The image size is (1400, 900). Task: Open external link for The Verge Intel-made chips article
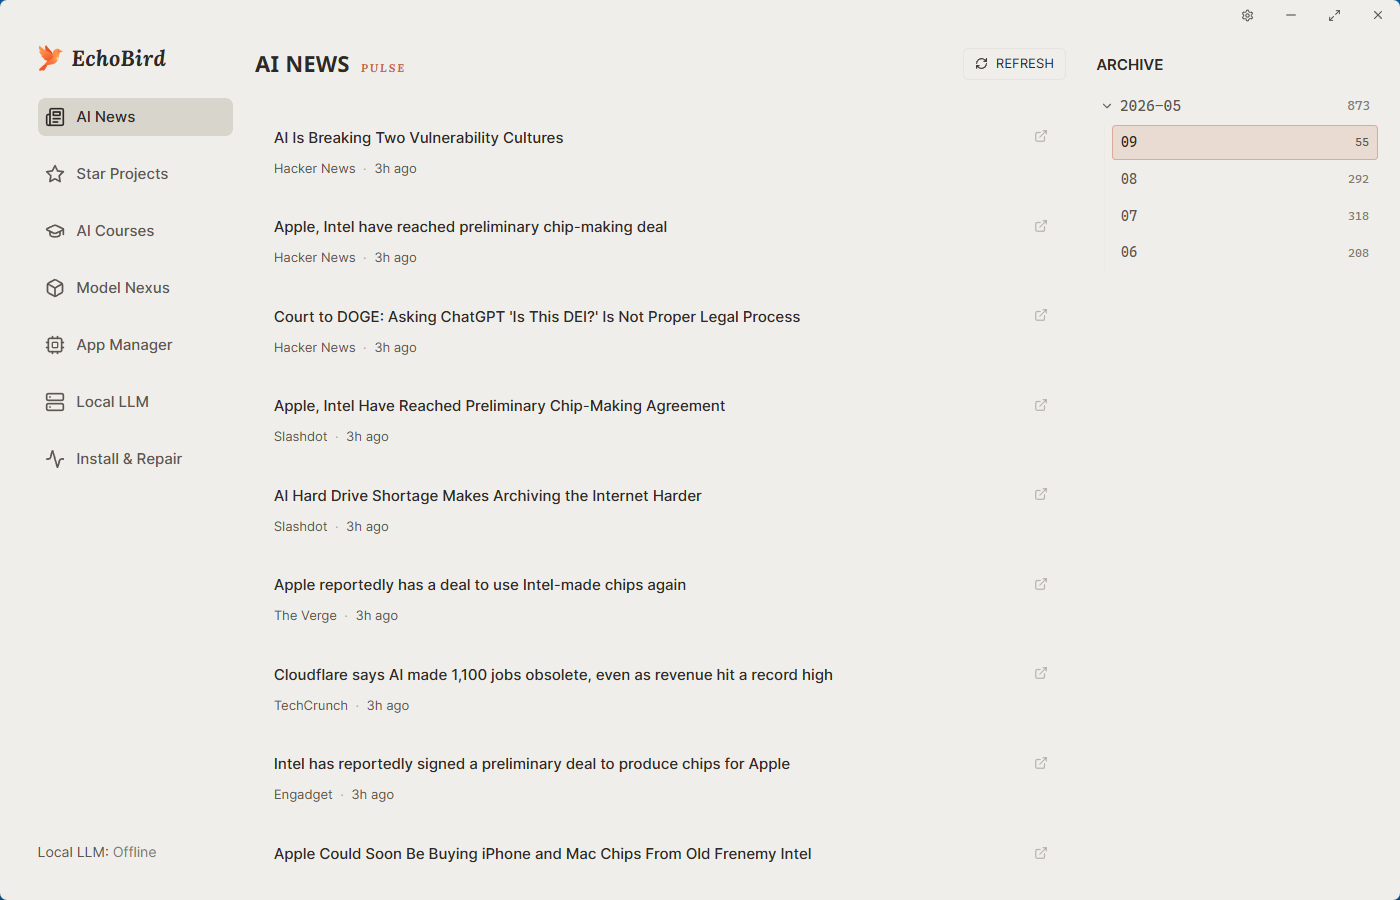click(x=1041, y=584)
